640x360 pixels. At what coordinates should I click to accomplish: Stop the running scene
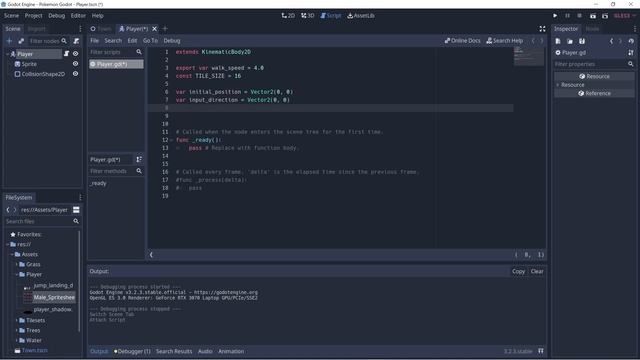[x=580, y=16]
